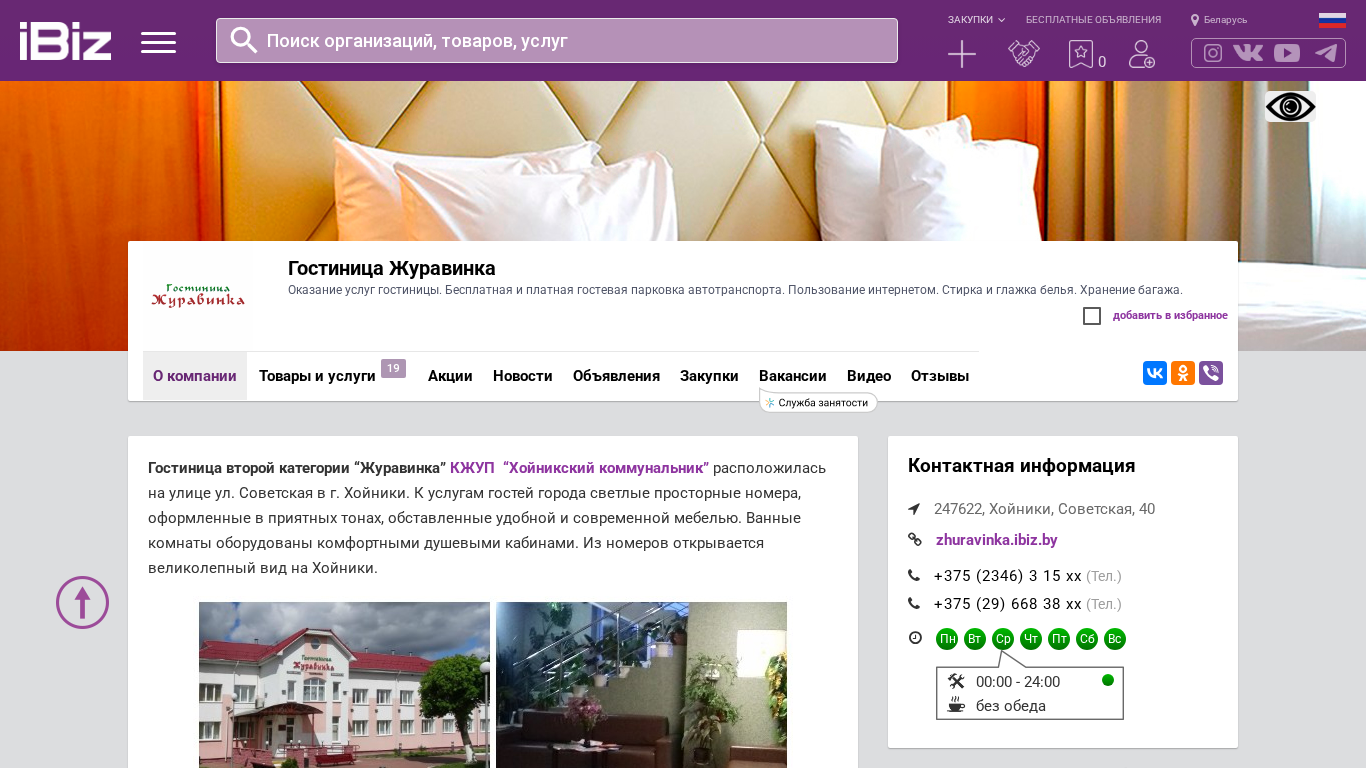Open the hamburger menu

(x=158, y=42)
